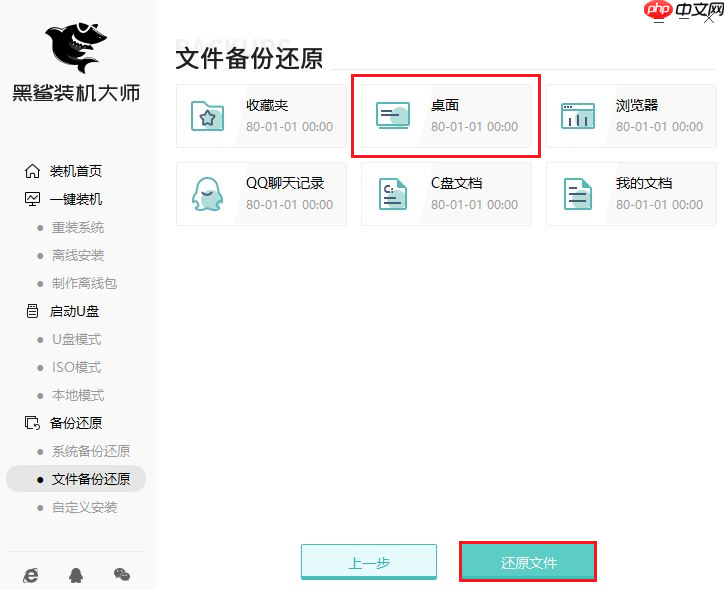
Task: Select the 装机首页 menu item
Action: pos(76,171)
